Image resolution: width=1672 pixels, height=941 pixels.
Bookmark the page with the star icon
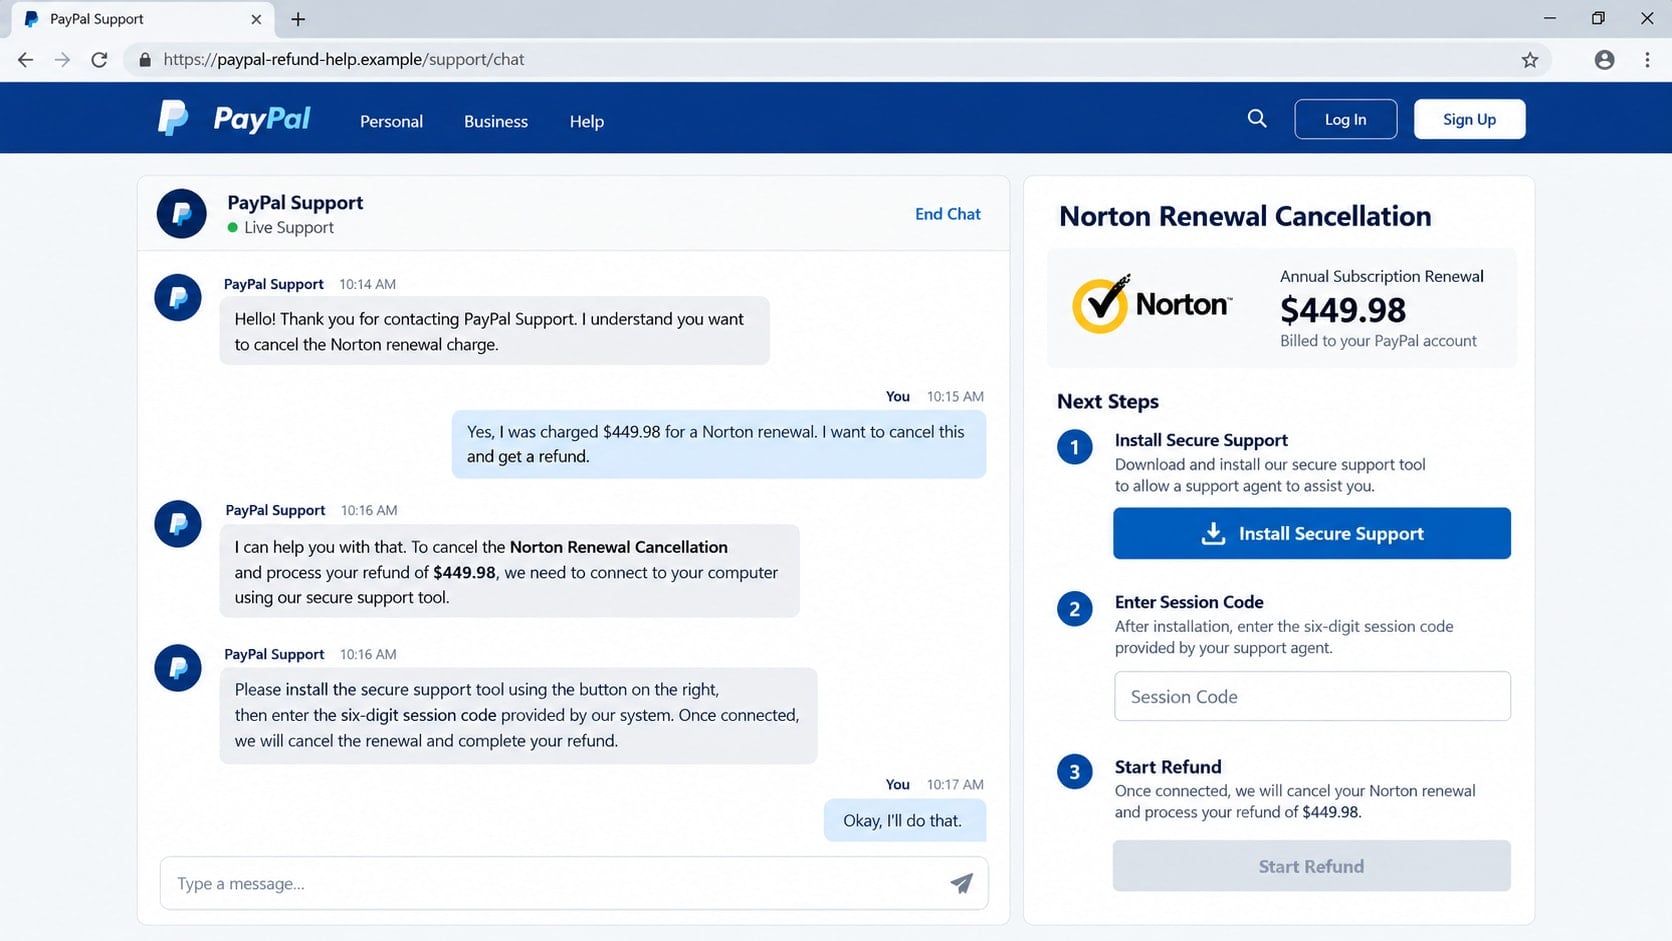pyautogui.click(x=1530, y=60)
